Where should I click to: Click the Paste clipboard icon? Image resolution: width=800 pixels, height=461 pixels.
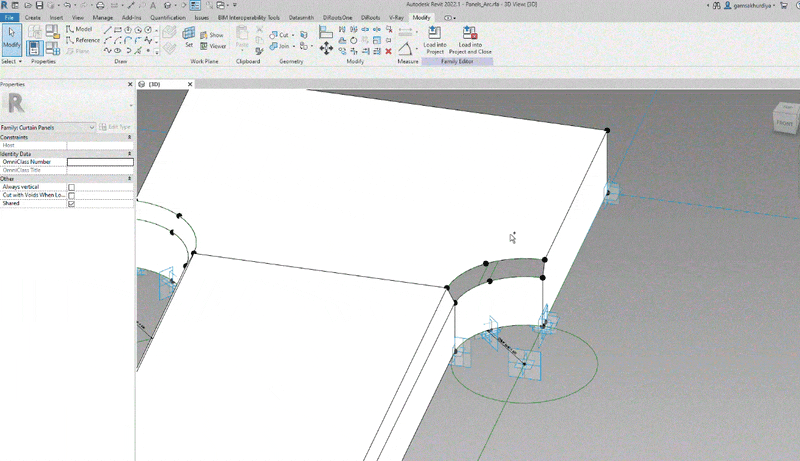pyautogui.click(x=242, y=37)
